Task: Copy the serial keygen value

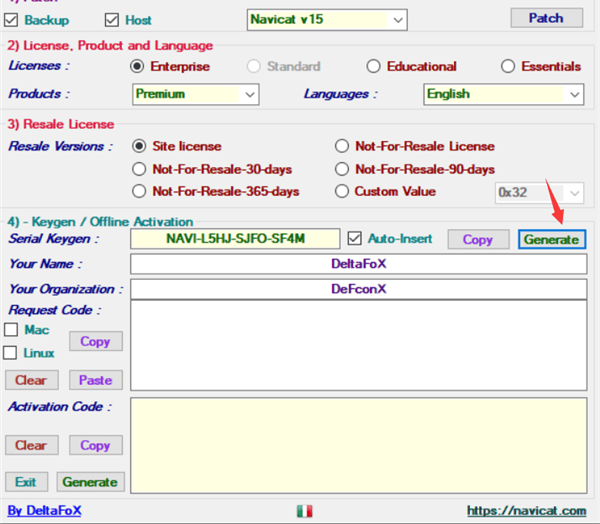Action: pyautogui.click(x=478, y=240)
